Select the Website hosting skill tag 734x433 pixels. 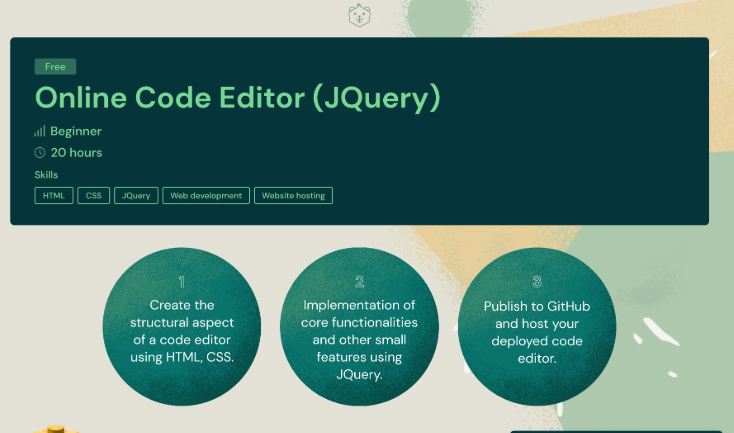294,196
